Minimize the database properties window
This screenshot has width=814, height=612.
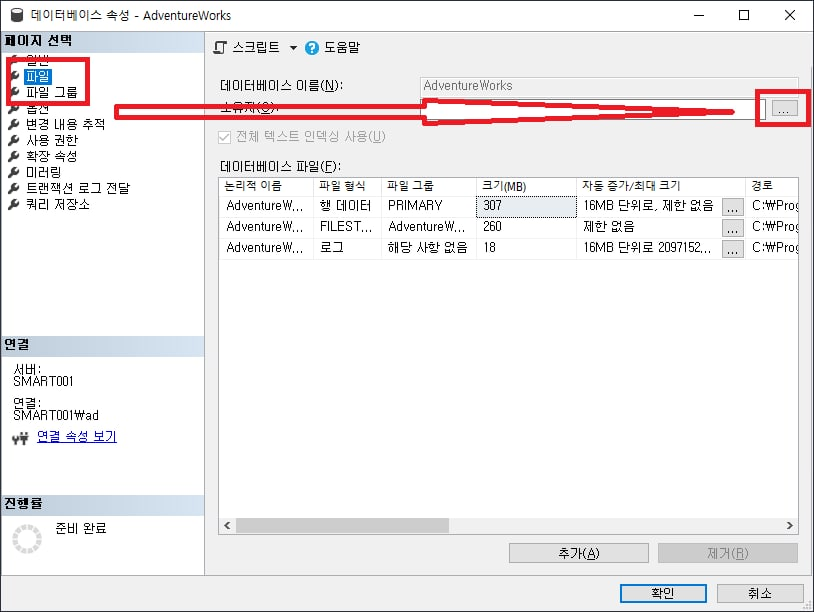[699, 15]
